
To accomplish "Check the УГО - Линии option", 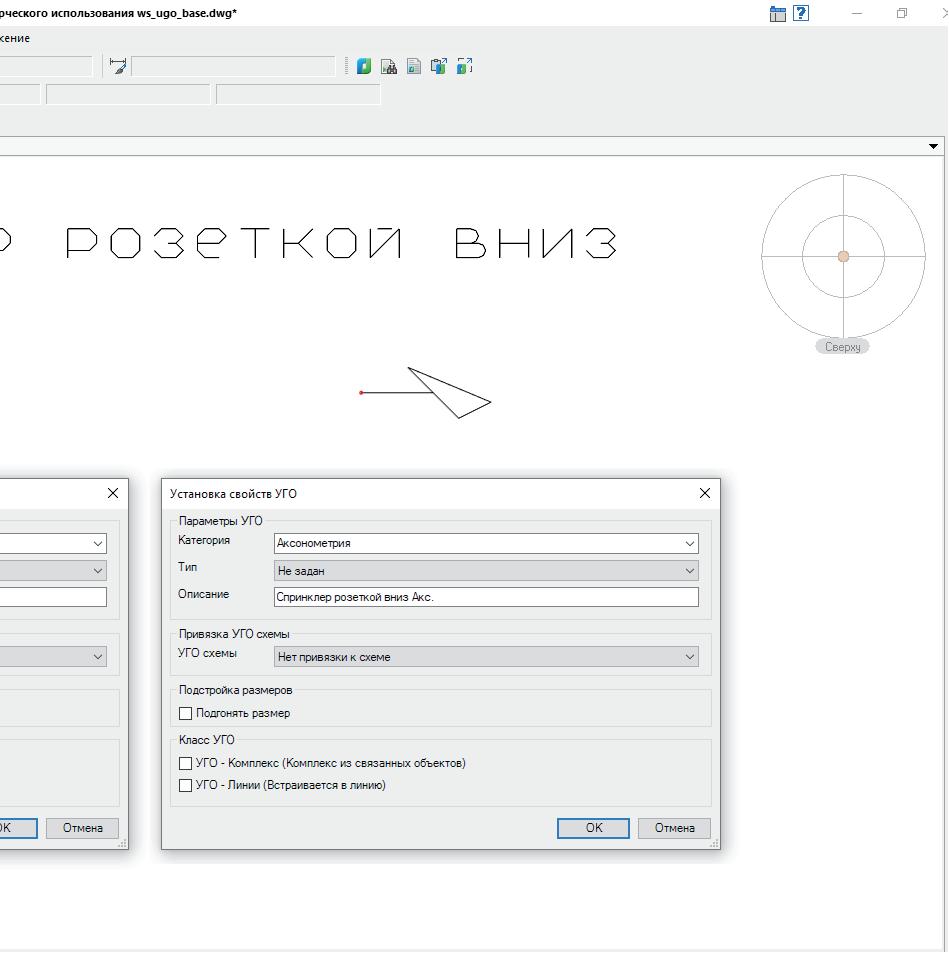I will (185, 785).
